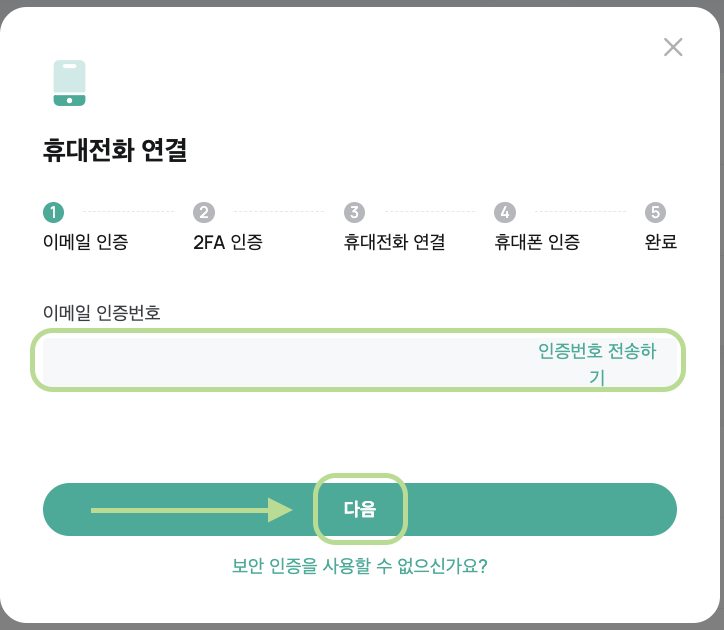724x630 pixels.
Task: Click the 휴대전화 연결 step label
Action: click(394, 242)
